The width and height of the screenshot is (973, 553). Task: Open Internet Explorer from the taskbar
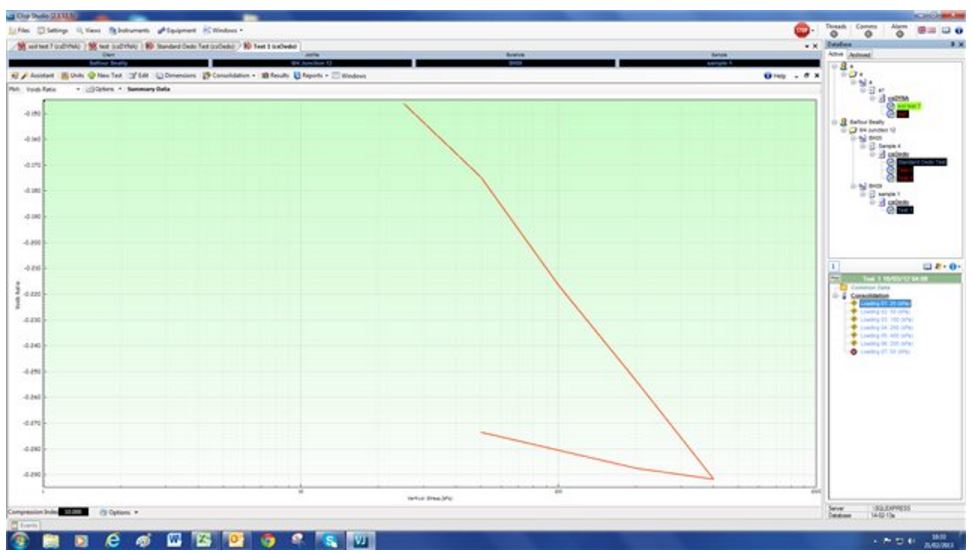coord(113,541)
